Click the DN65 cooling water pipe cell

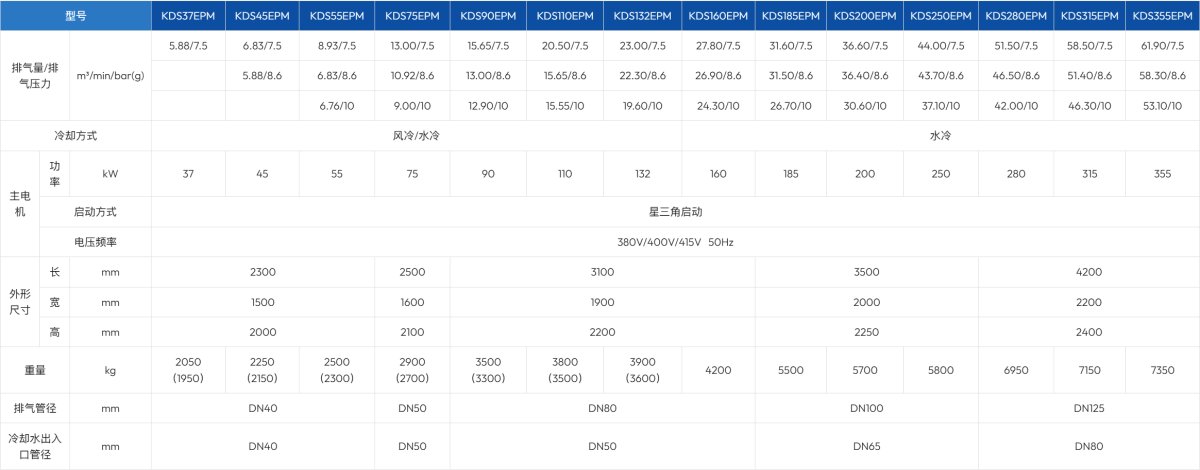[865, 446]
